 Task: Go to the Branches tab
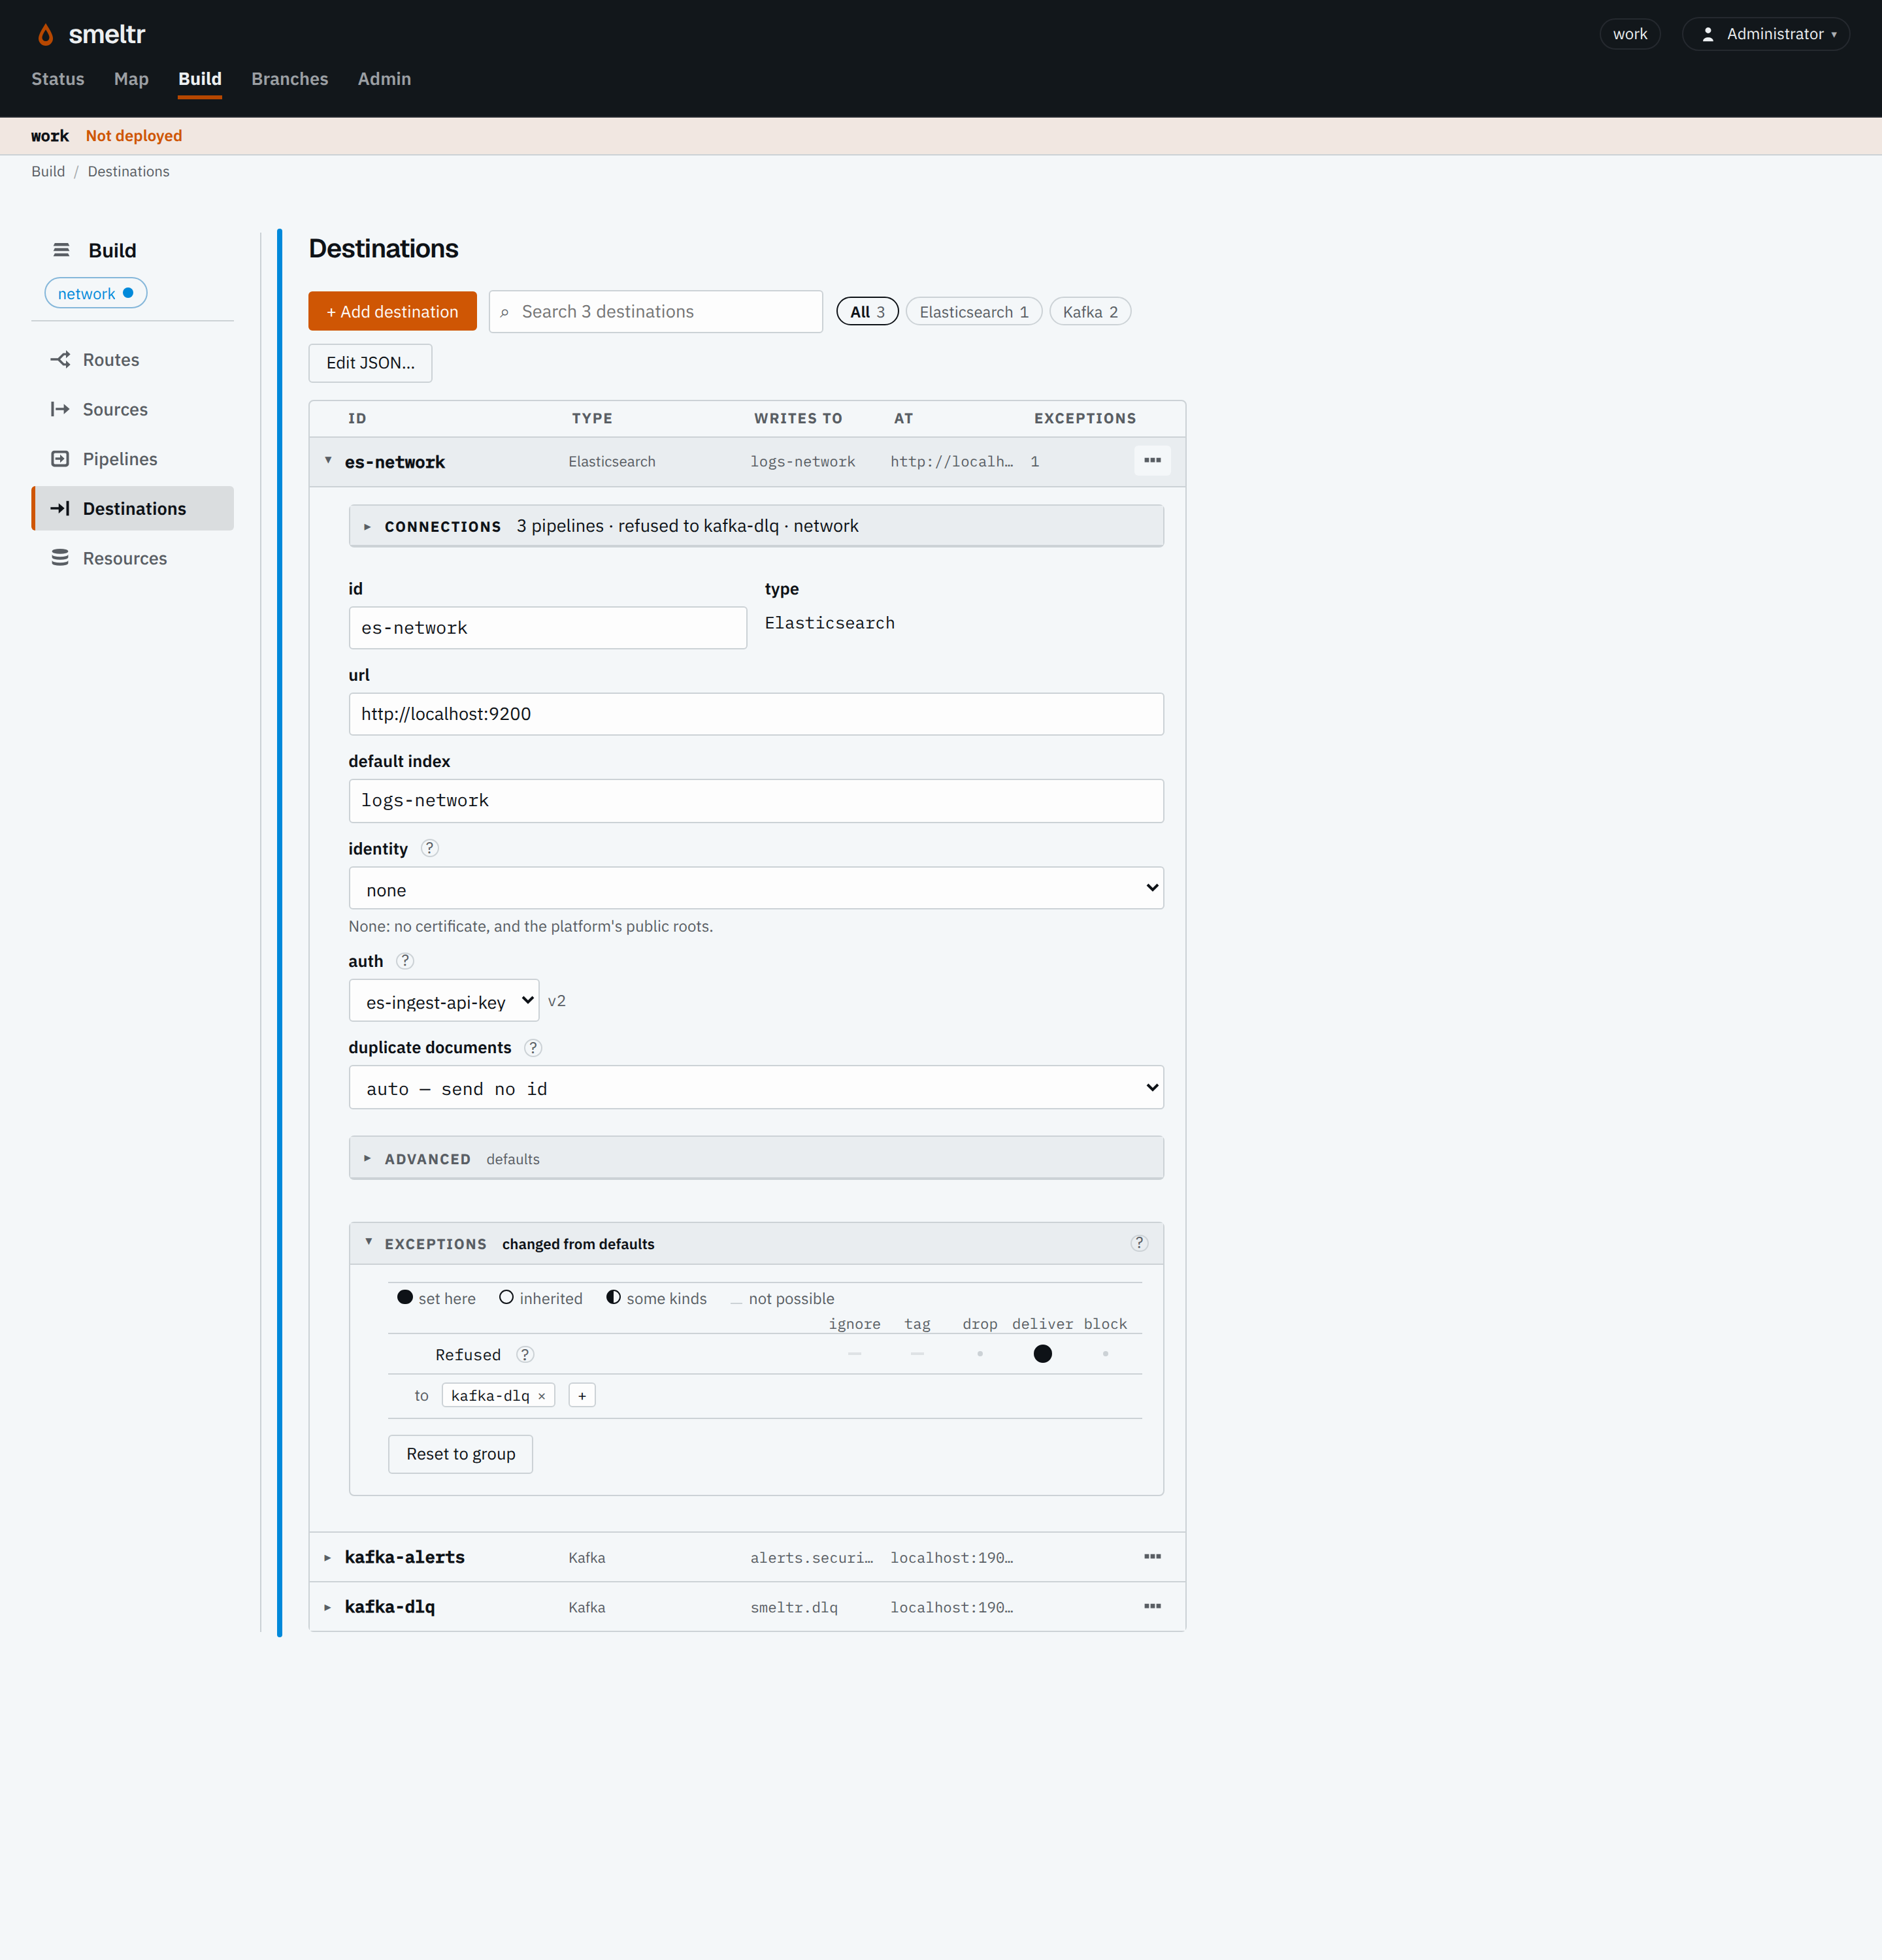coord(290,79)
